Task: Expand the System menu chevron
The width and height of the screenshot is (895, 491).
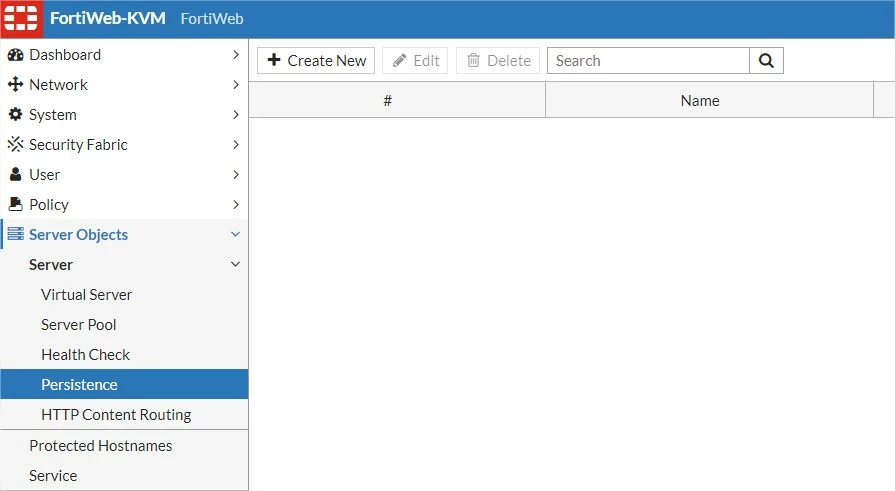Action: click(236, 115)
